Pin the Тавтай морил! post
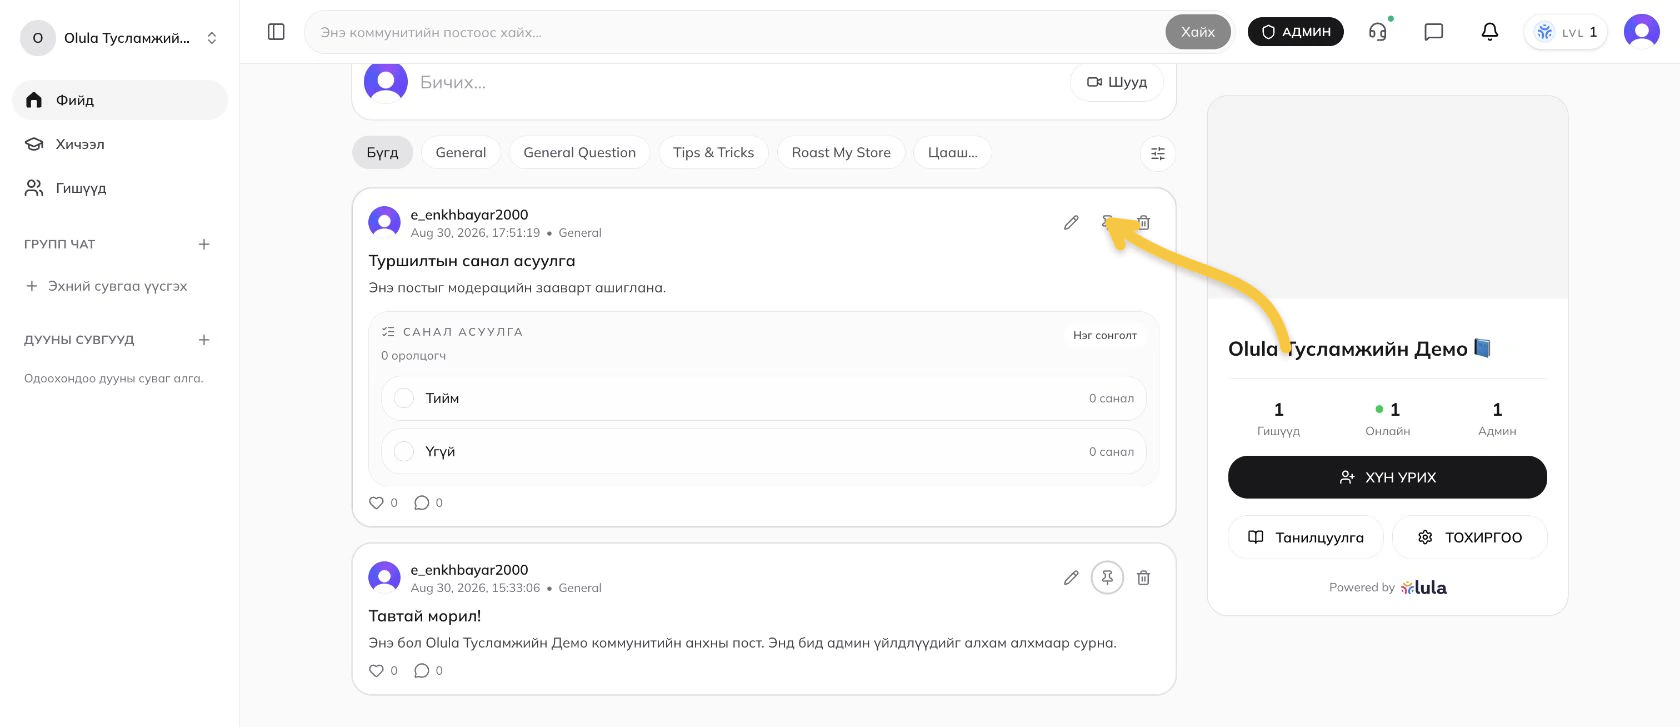Image resolution: width=1680 pixels, height=727 pixels. (x=1107, y=577)
